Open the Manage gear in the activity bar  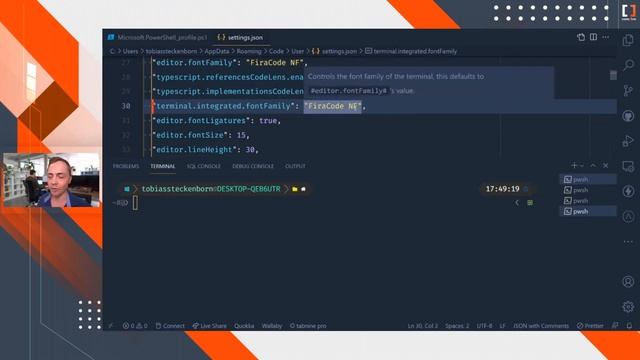(628, 307)
